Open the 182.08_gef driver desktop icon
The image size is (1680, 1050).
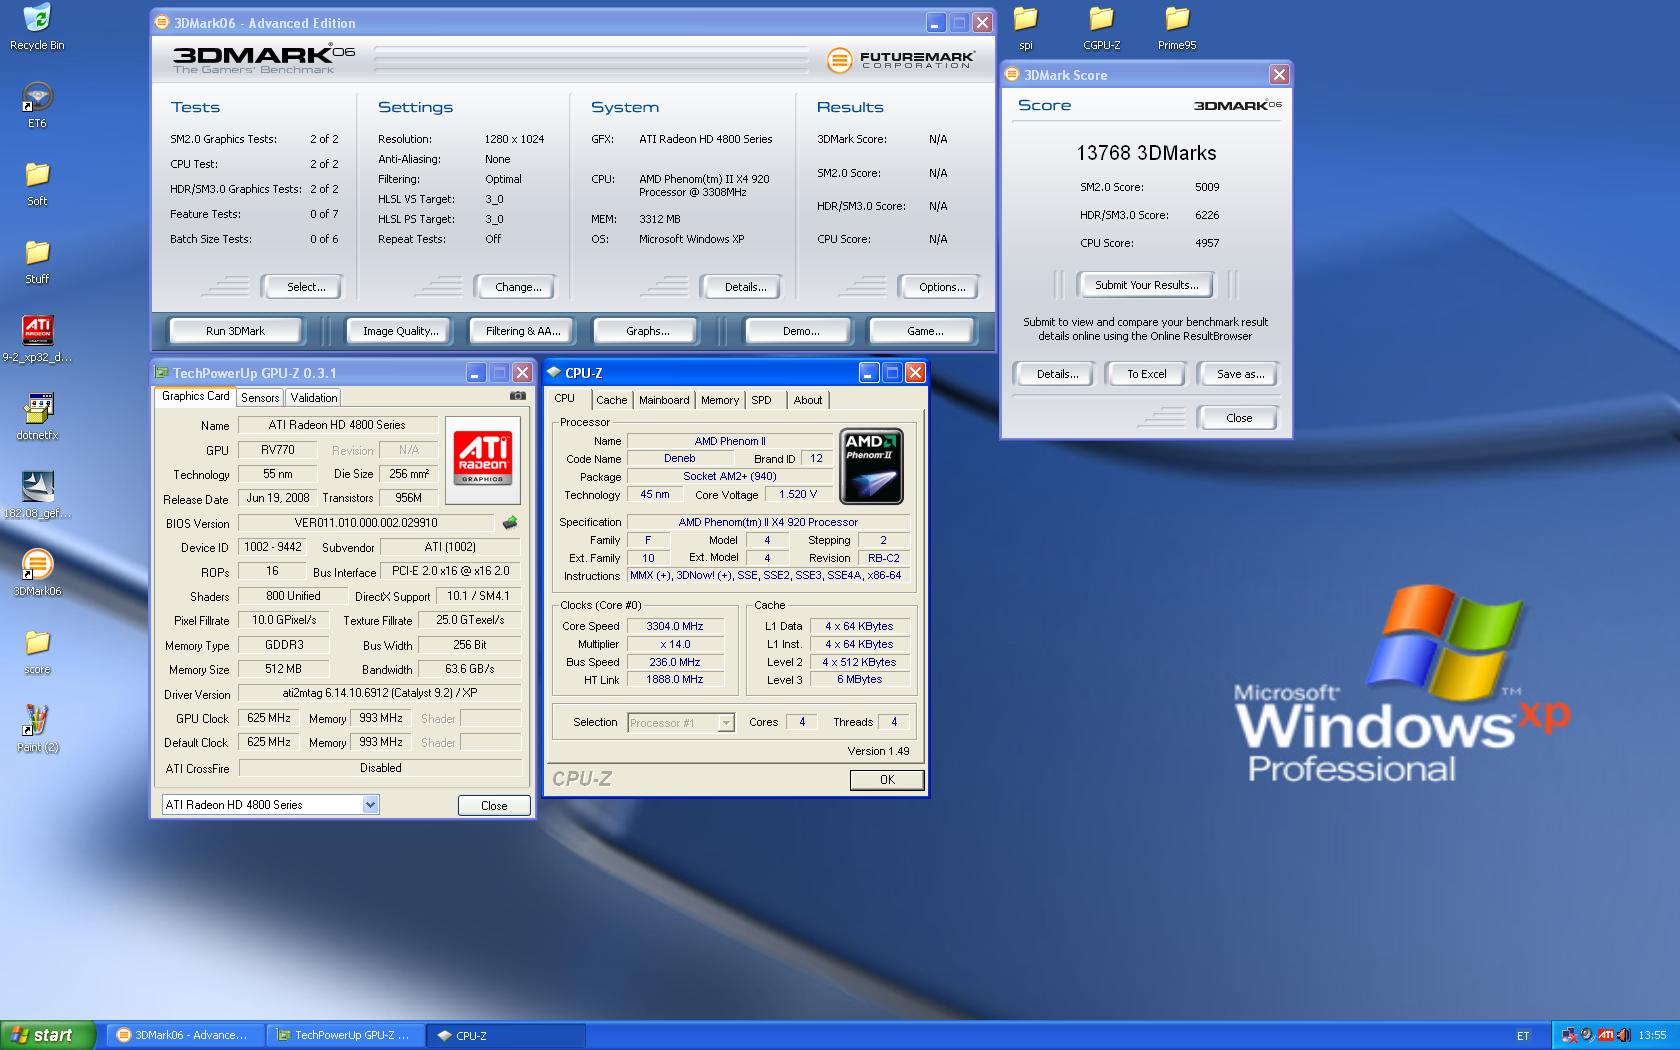37,495
